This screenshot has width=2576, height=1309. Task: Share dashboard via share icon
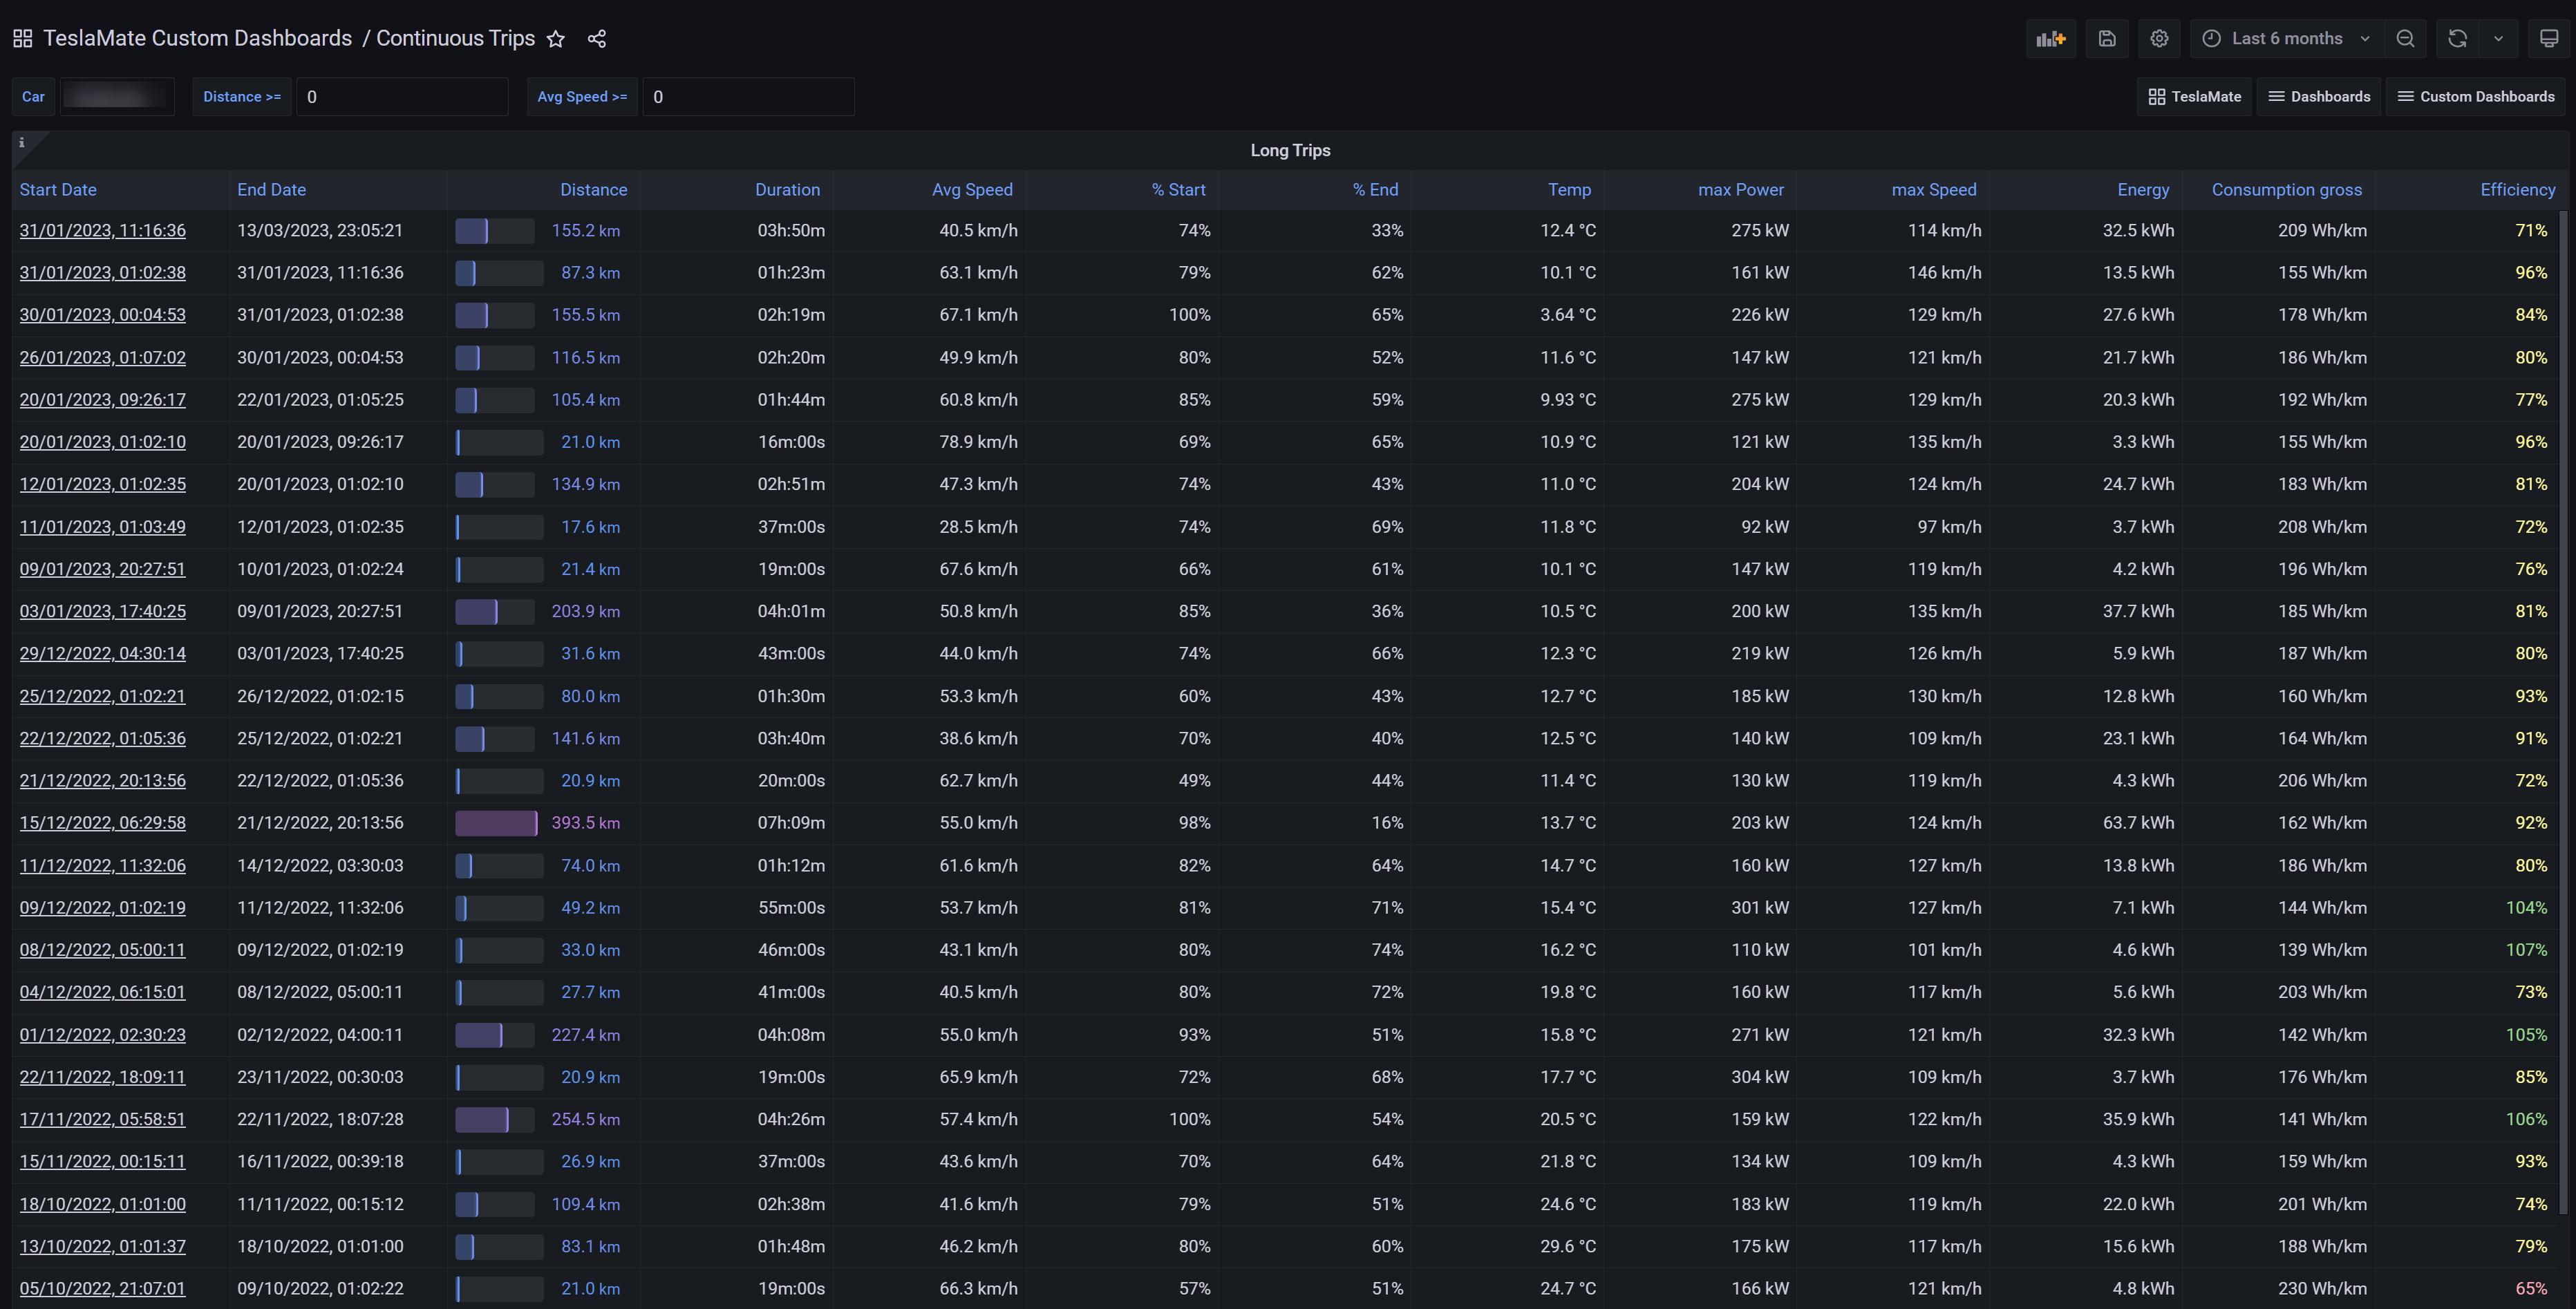(x=597, y=39)
